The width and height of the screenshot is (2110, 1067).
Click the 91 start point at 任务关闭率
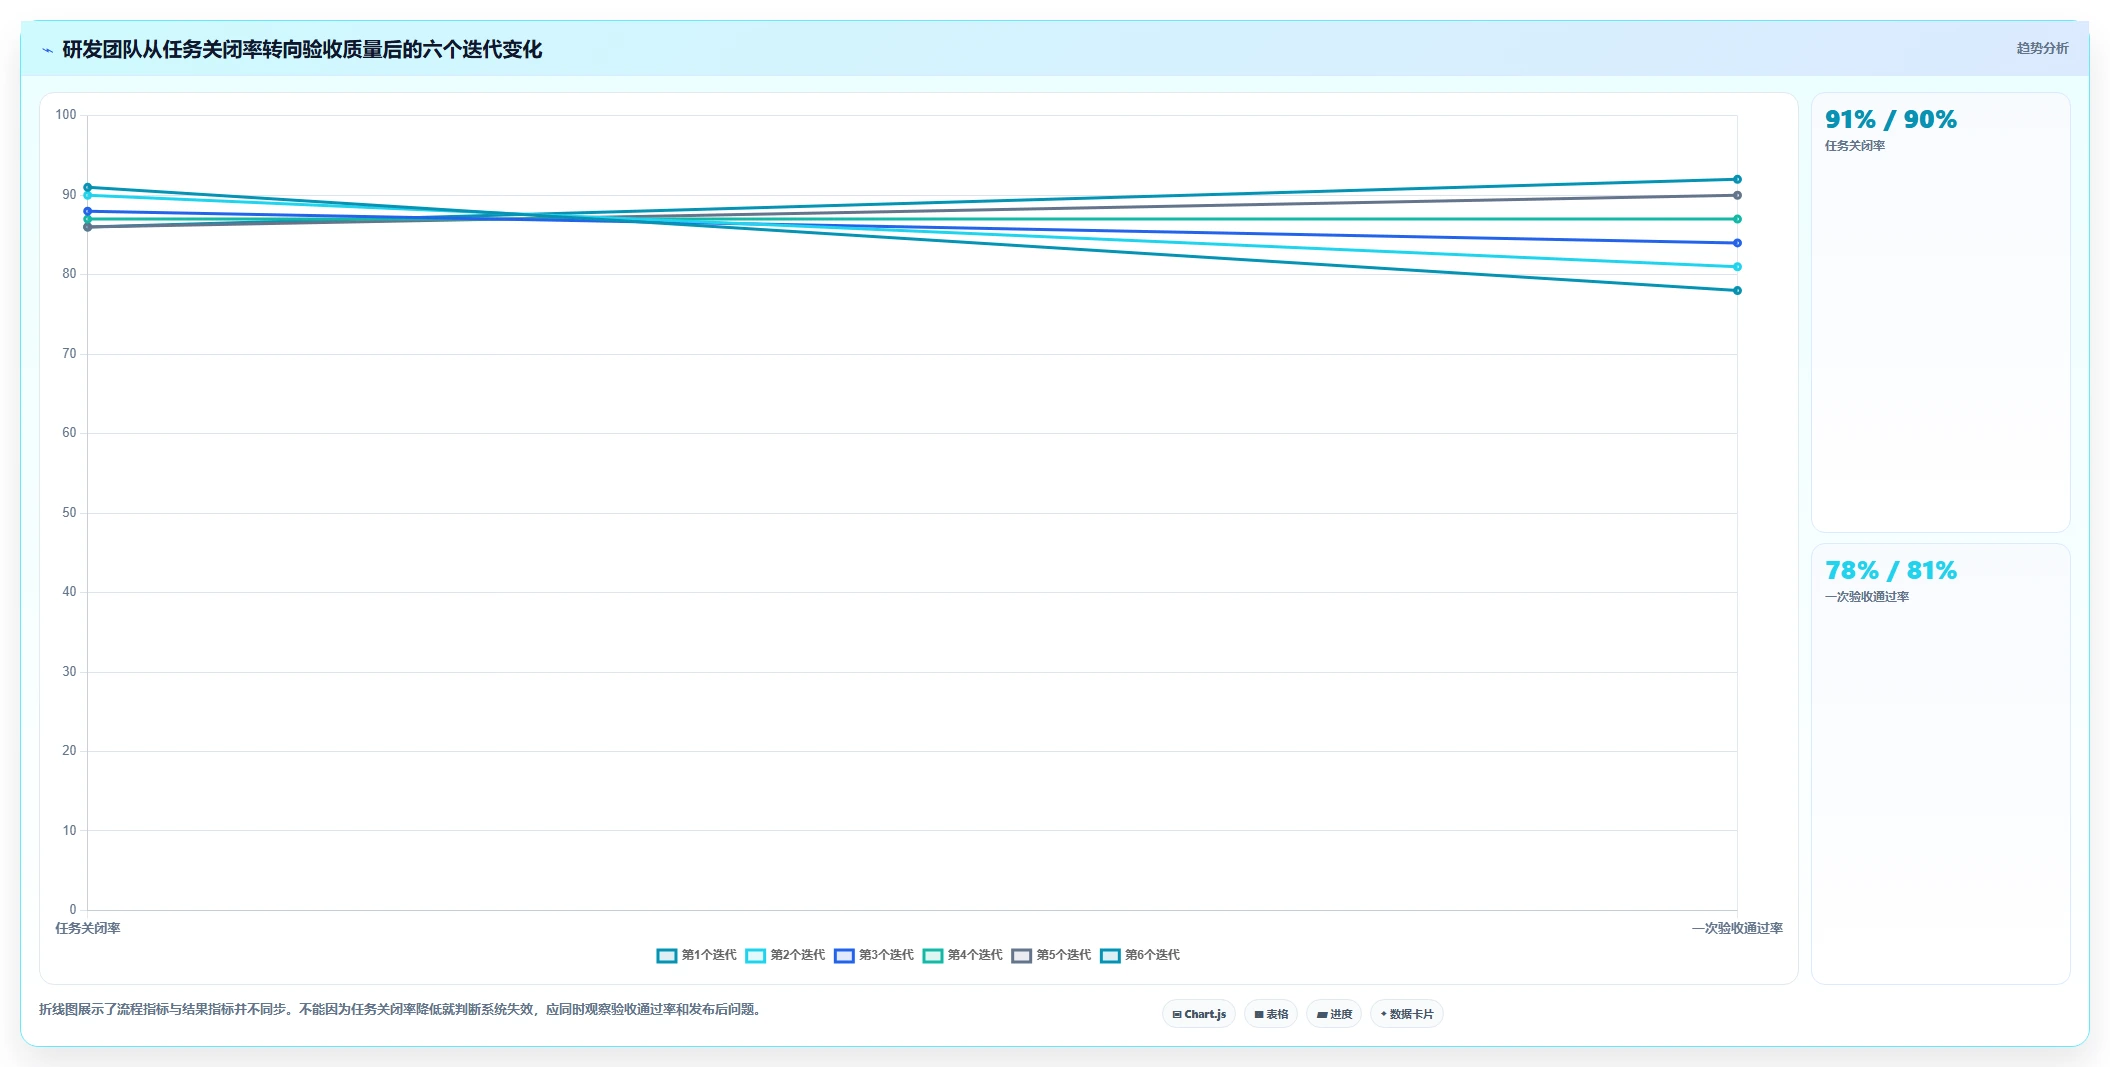click(88, 187)
